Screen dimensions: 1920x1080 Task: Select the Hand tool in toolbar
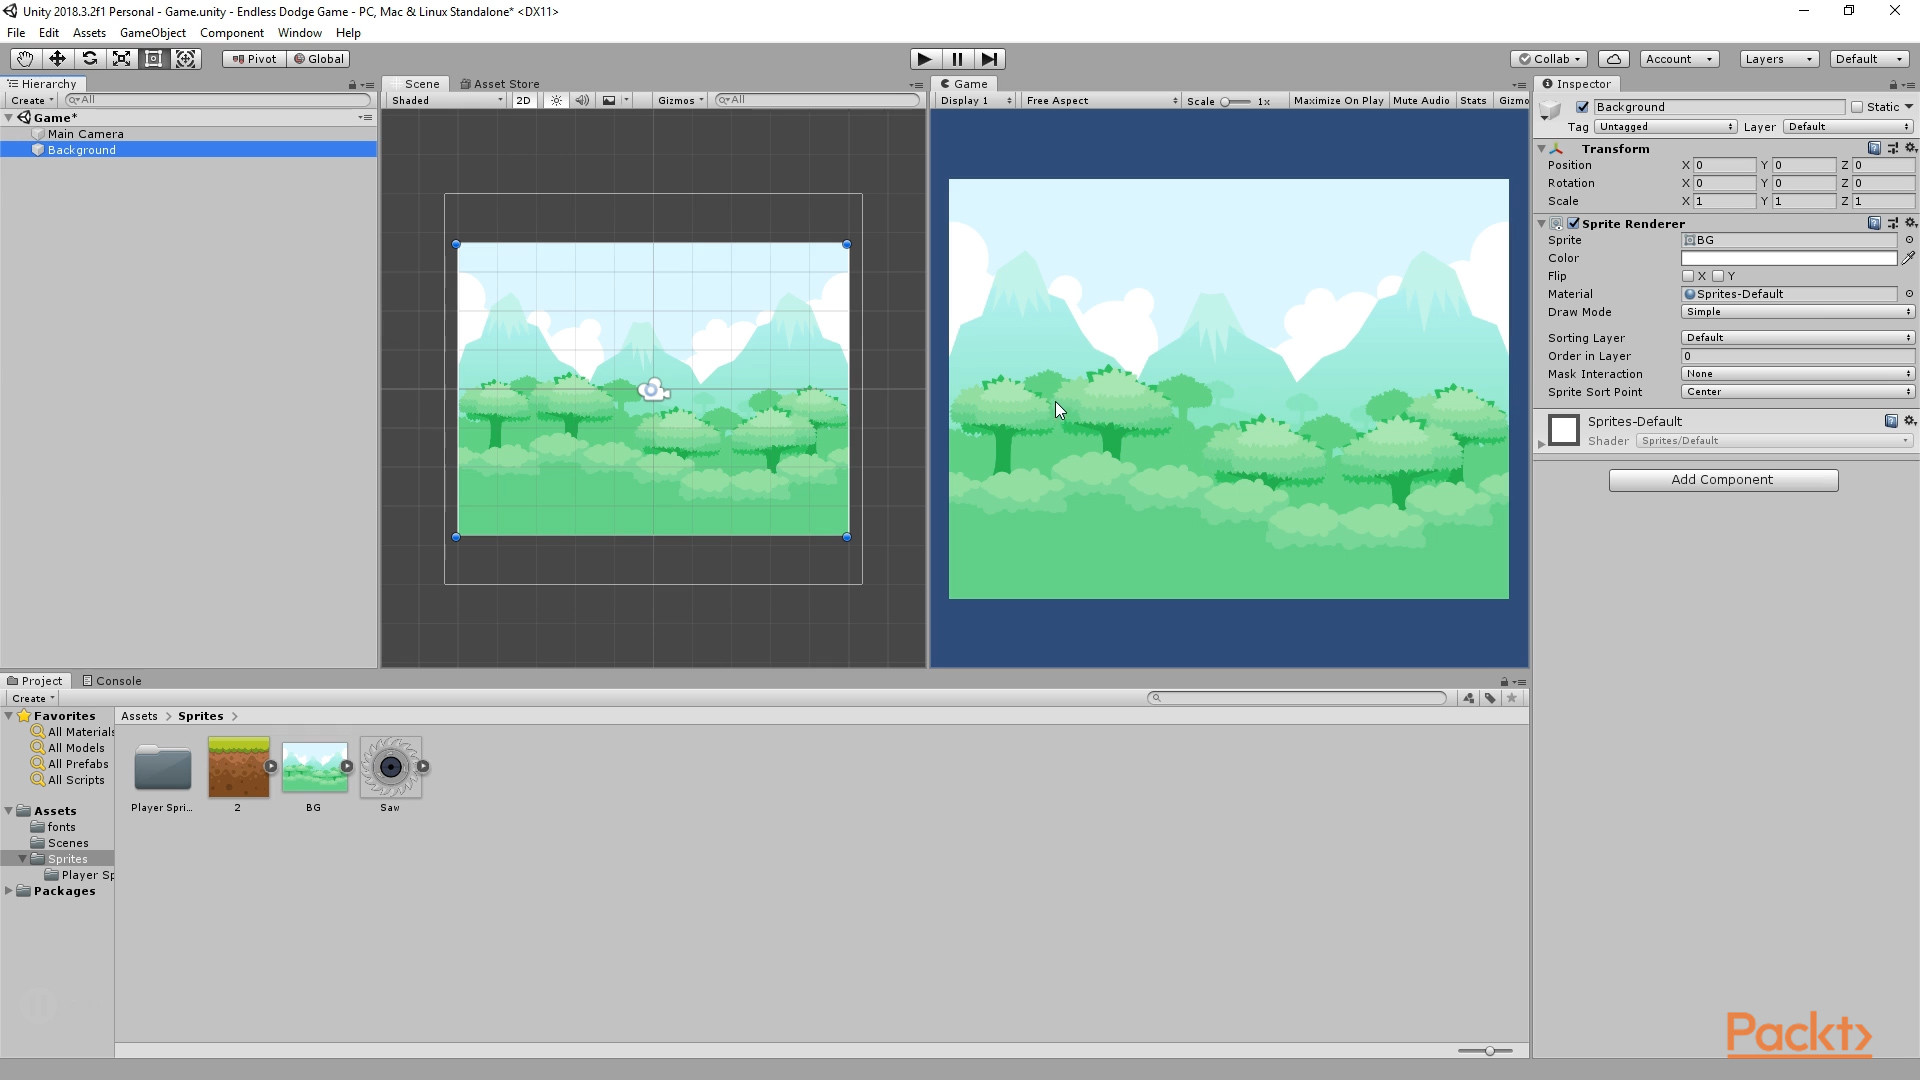point(24,59)
